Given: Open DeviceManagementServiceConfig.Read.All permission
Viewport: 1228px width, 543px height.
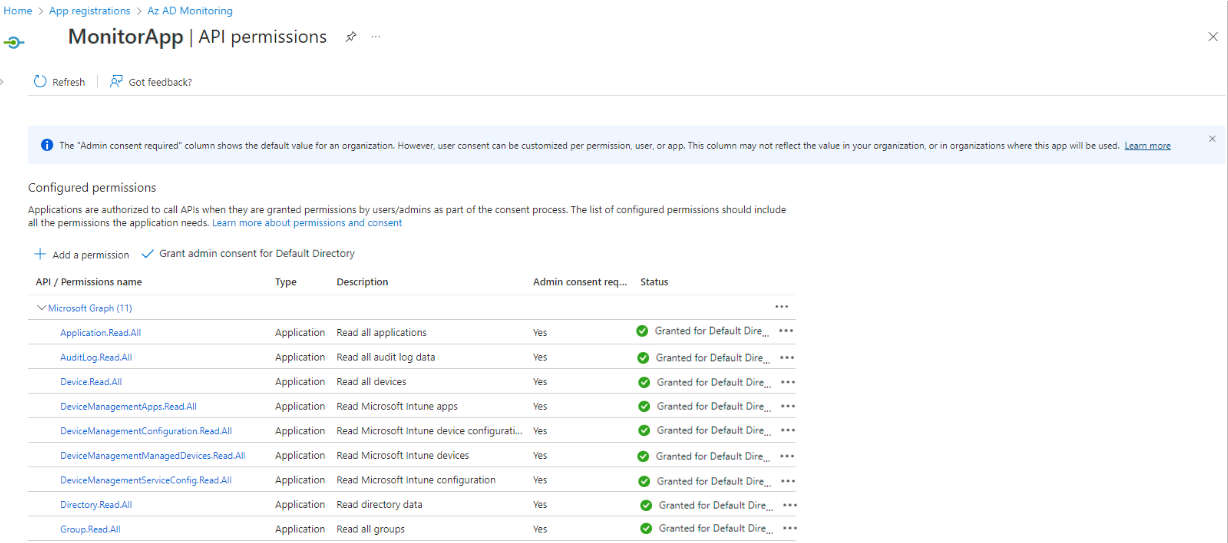Looking at the screenshot, I should tap(146, 480).
